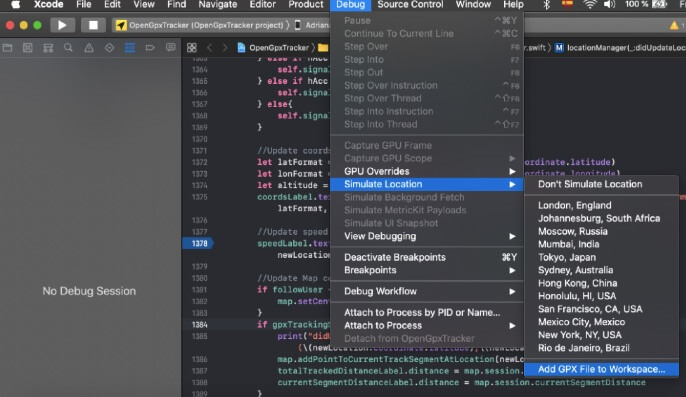Click the related items grid icon
The image size is (686, 397).
192,48
